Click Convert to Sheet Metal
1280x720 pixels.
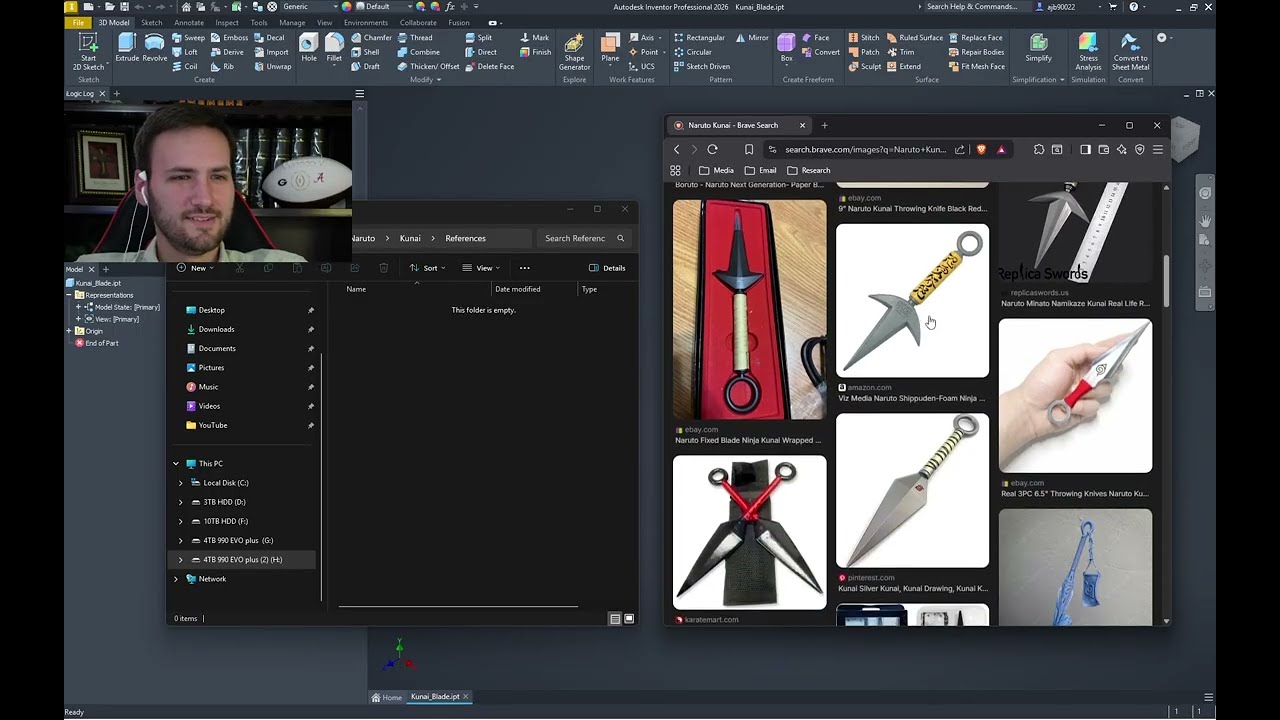tap(1130, 52)
